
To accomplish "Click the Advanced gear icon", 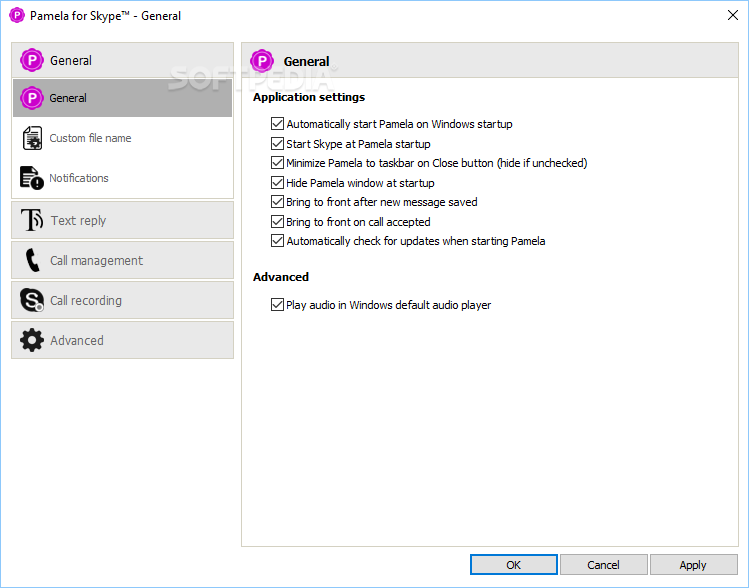I will click(32, 340).
